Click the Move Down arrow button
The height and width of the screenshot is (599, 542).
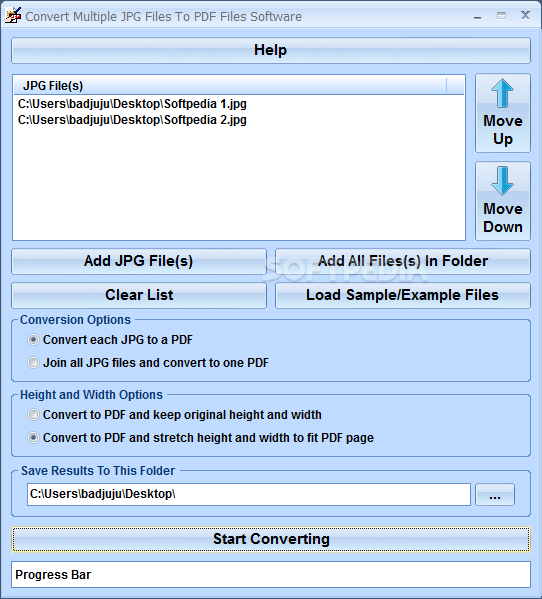(x=503, y=201)
